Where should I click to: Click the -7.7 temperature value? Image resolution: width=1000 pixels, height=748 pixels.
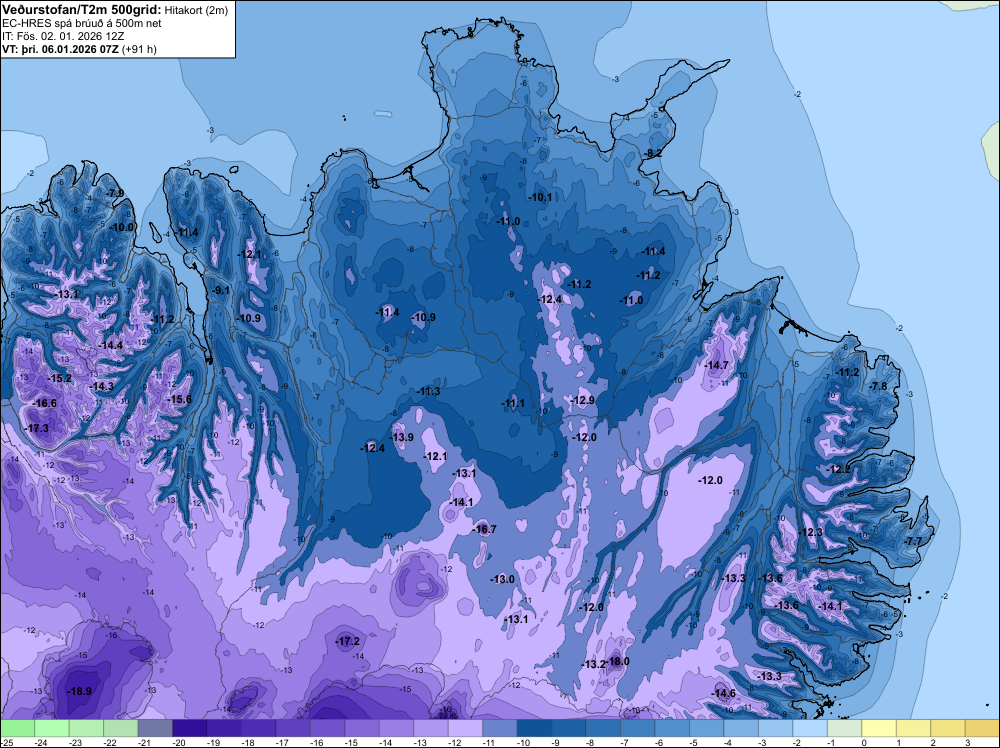913,541
